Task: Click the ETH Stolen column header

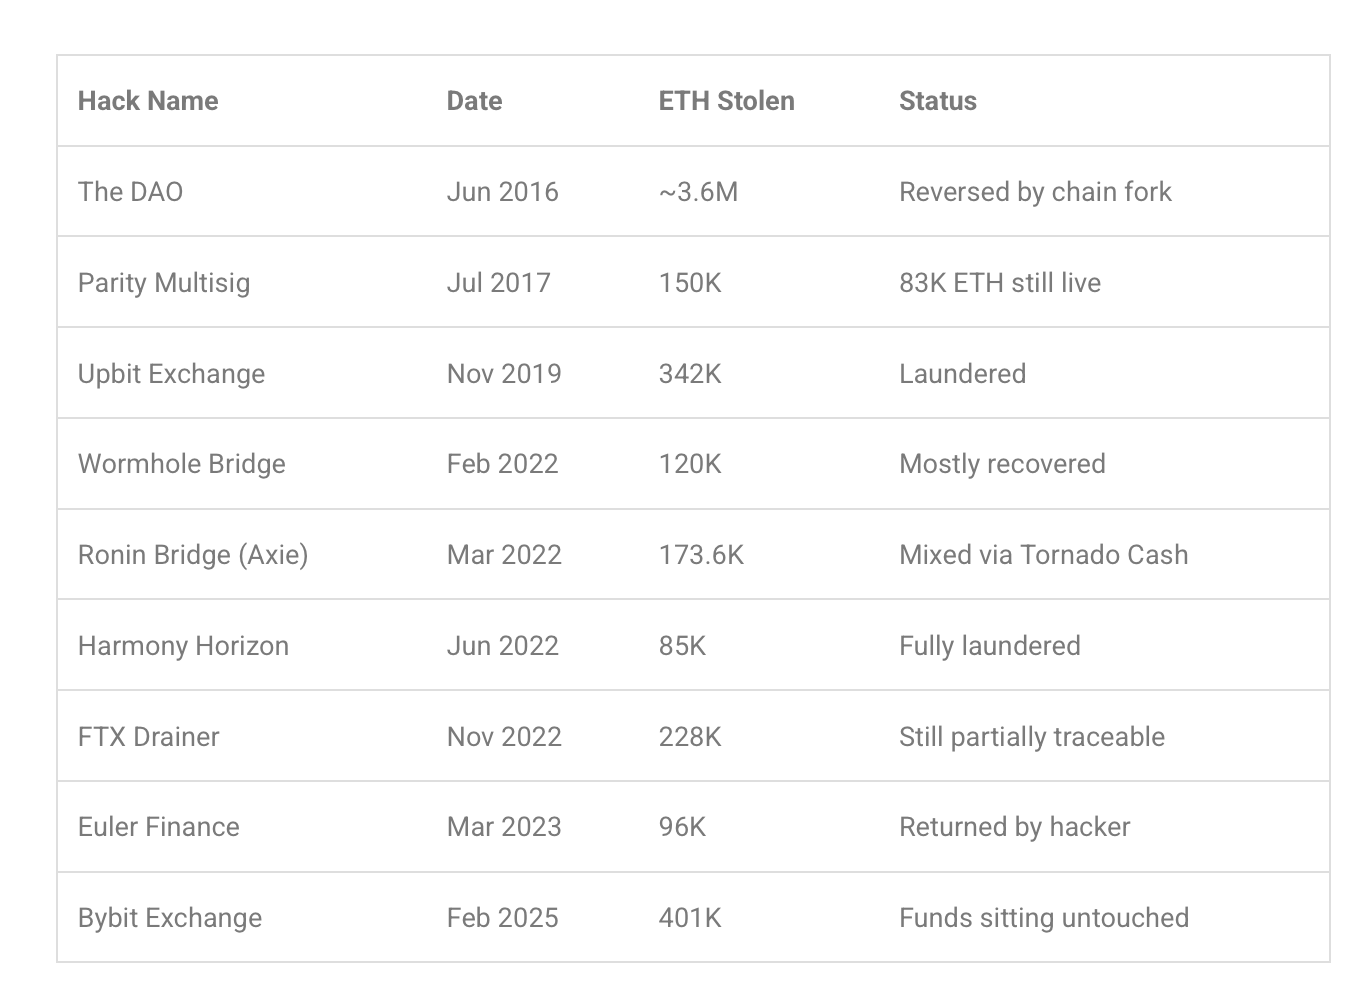Action: 726,101
